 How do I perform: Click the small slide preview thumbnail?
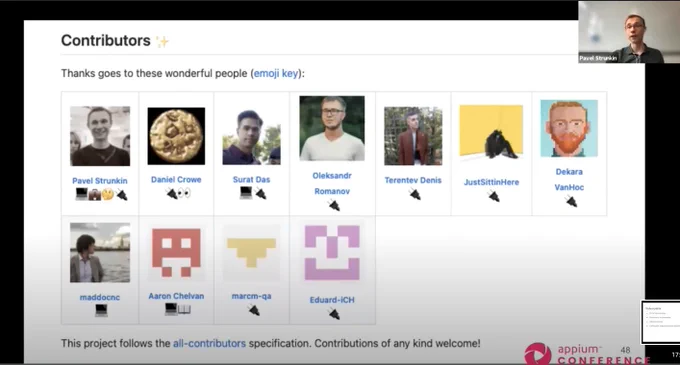pos(660,322)
